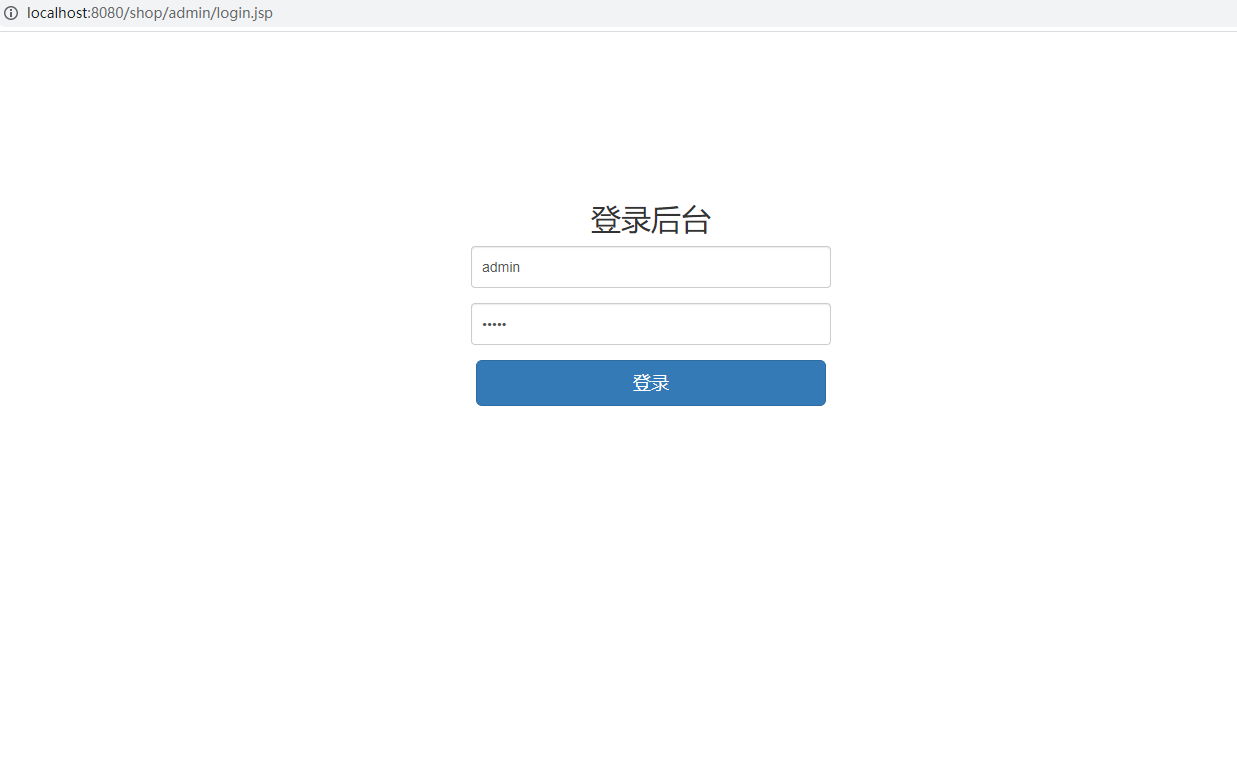Click the word localhost in the address bar
The image size is (1237, 759).
point(57,13)
